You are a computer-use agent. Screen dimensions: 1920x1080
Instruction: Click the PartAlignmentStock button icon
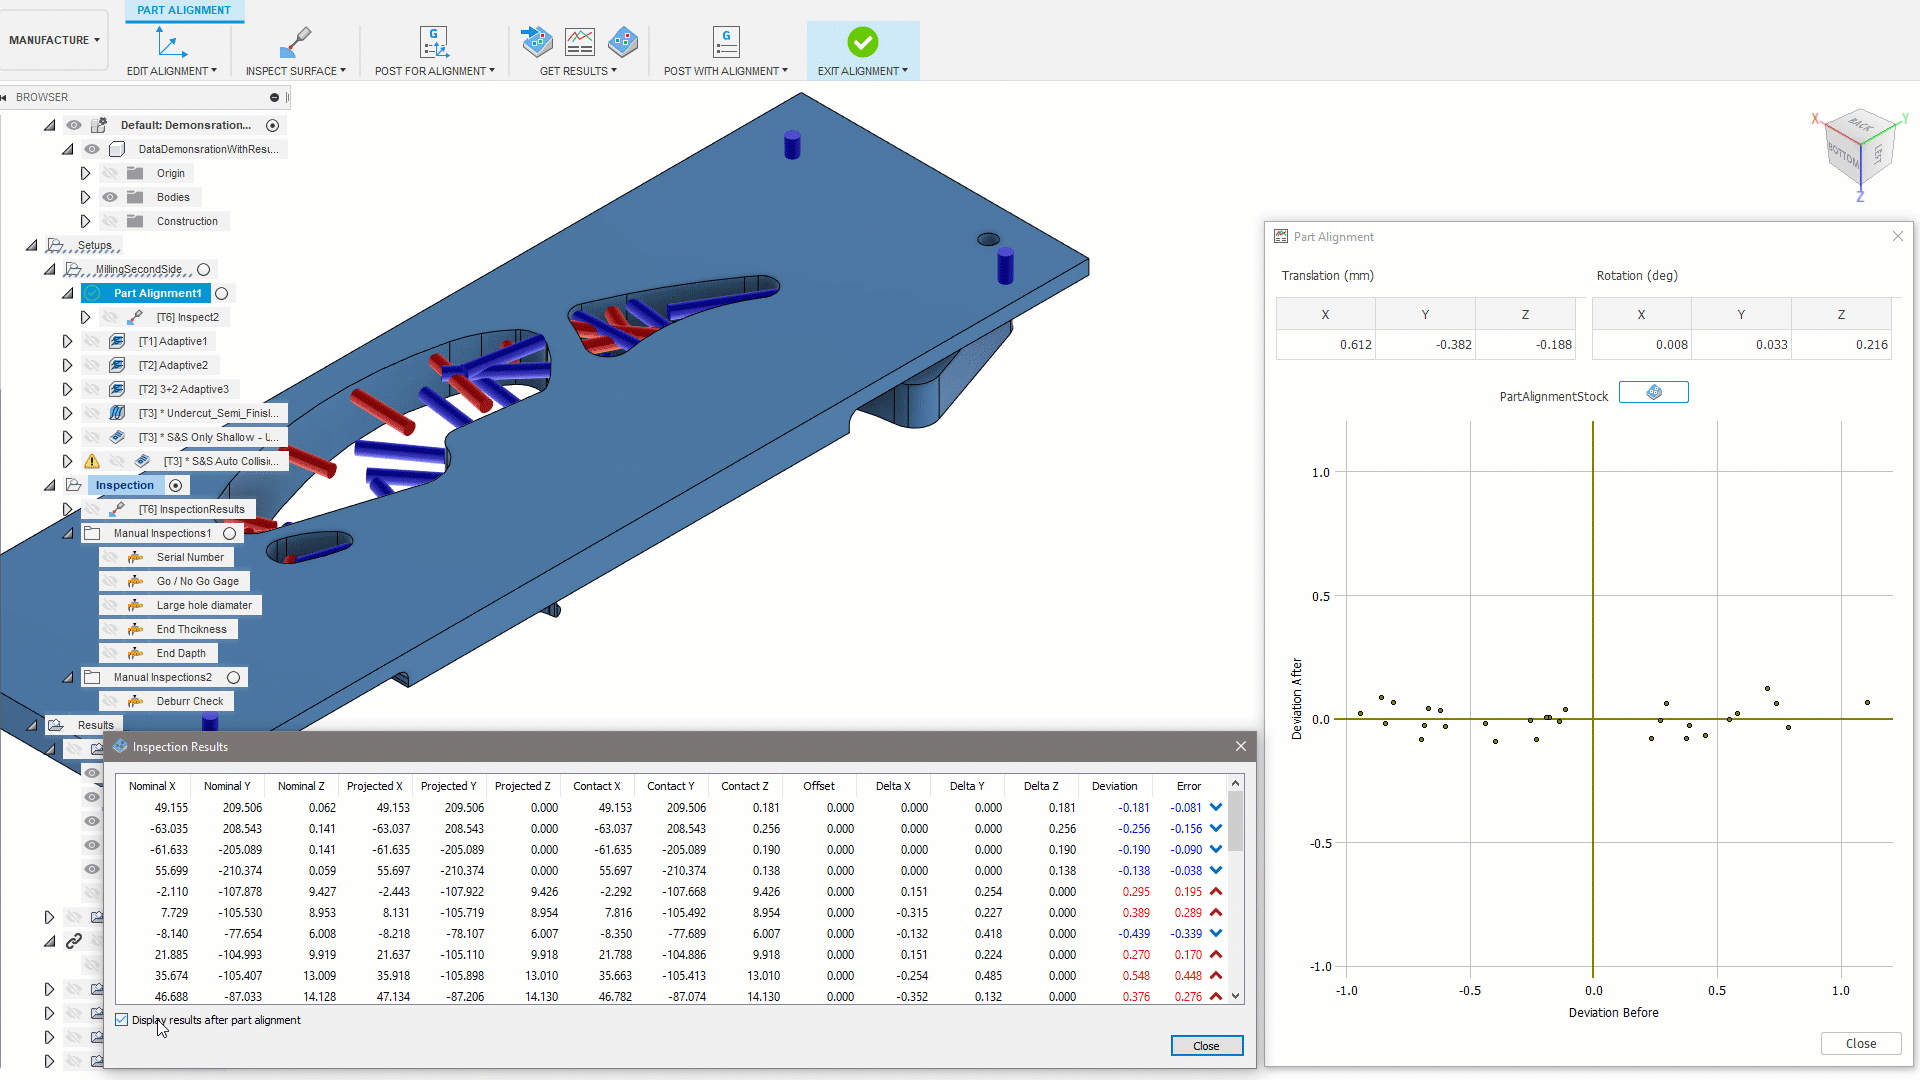[1653, 393]
